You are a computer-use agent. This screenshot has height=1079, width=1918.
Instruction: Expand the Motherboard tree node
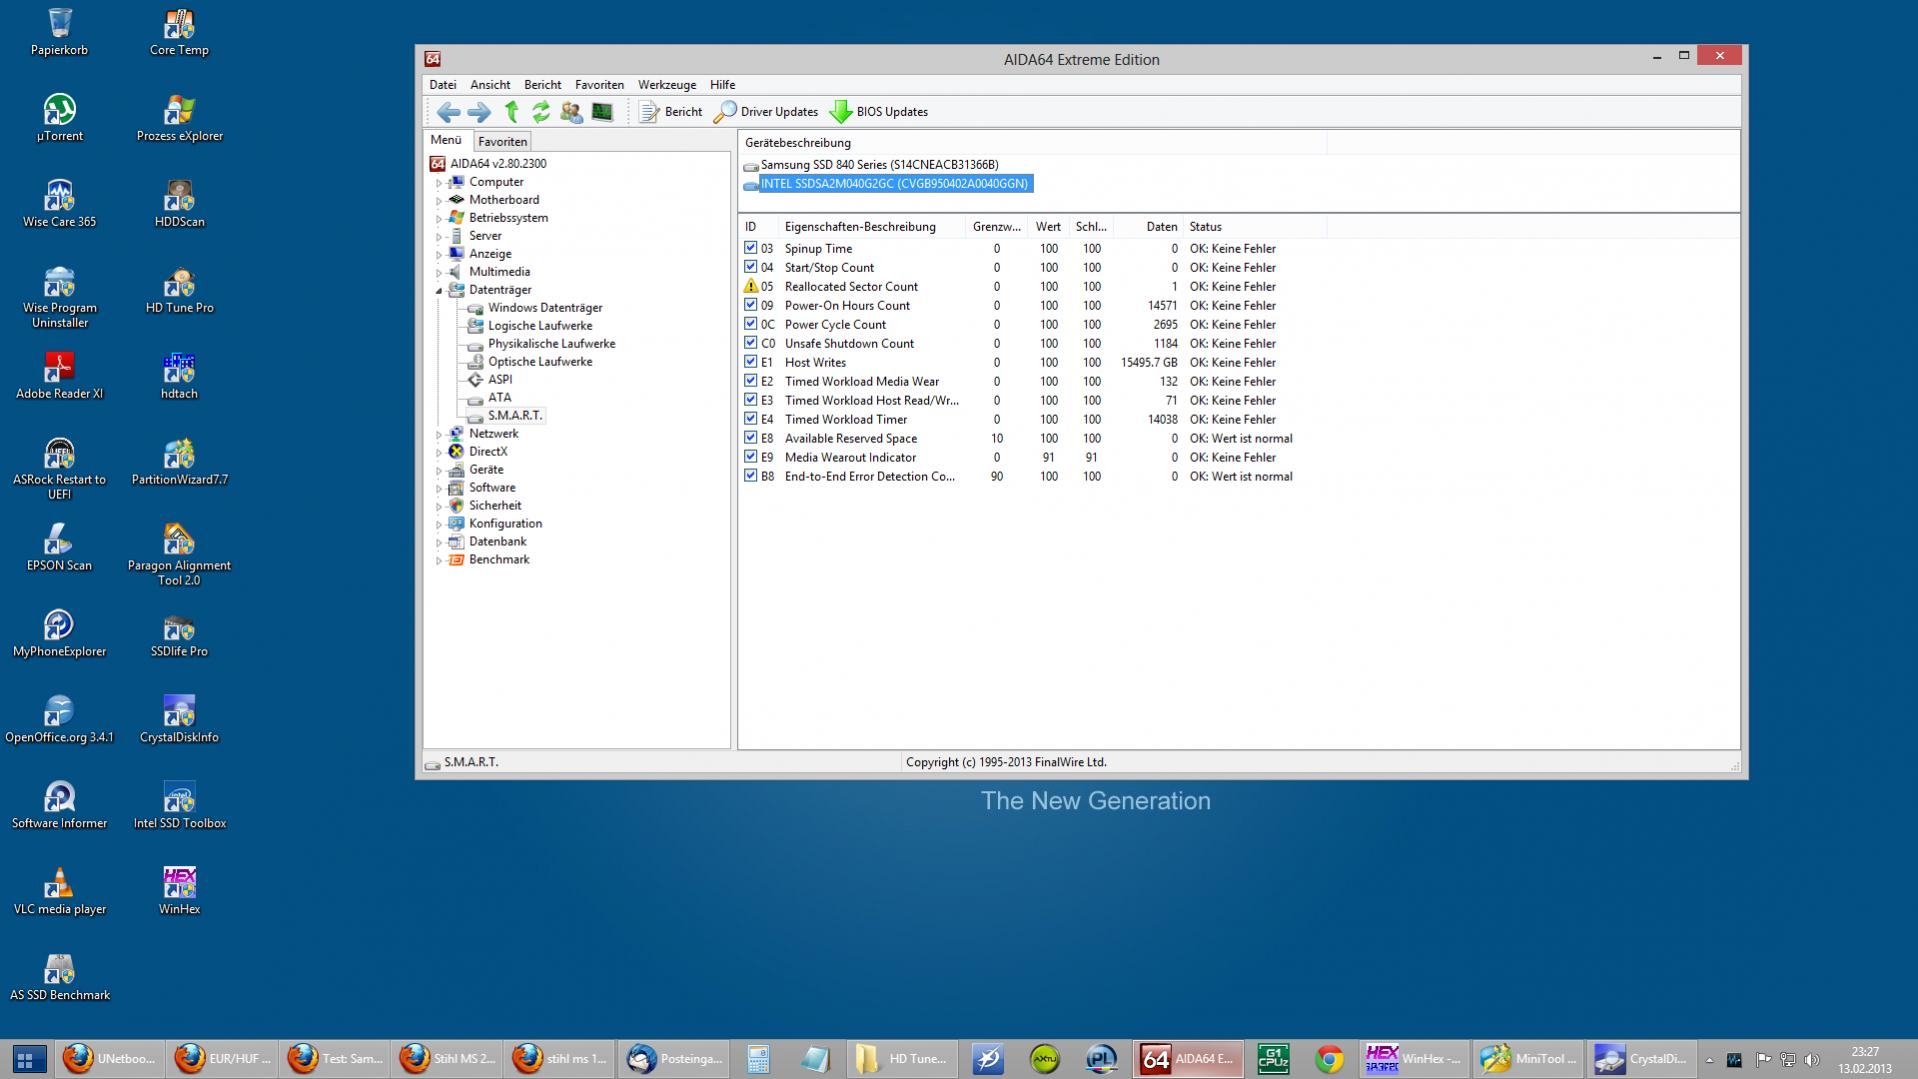tap(438, 201)
